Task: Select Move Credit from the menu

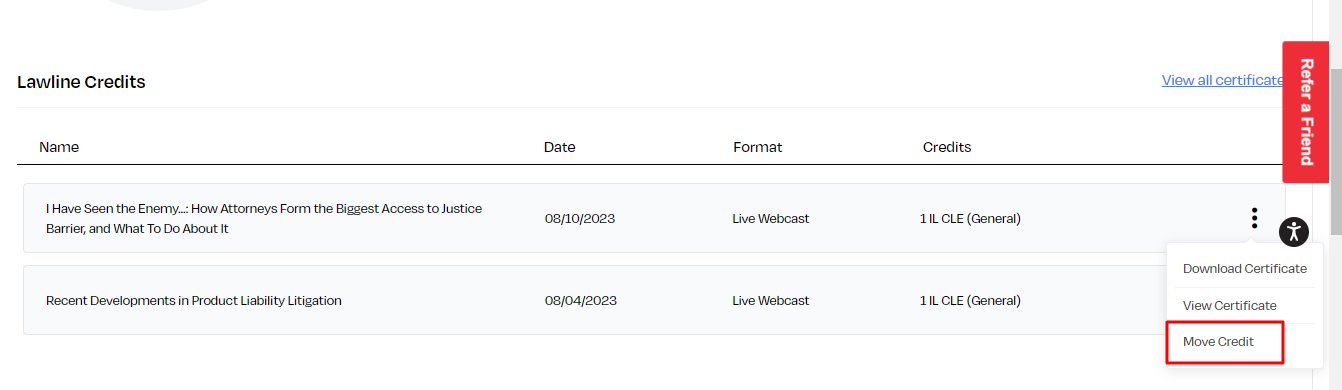Action: (1218, 342)
